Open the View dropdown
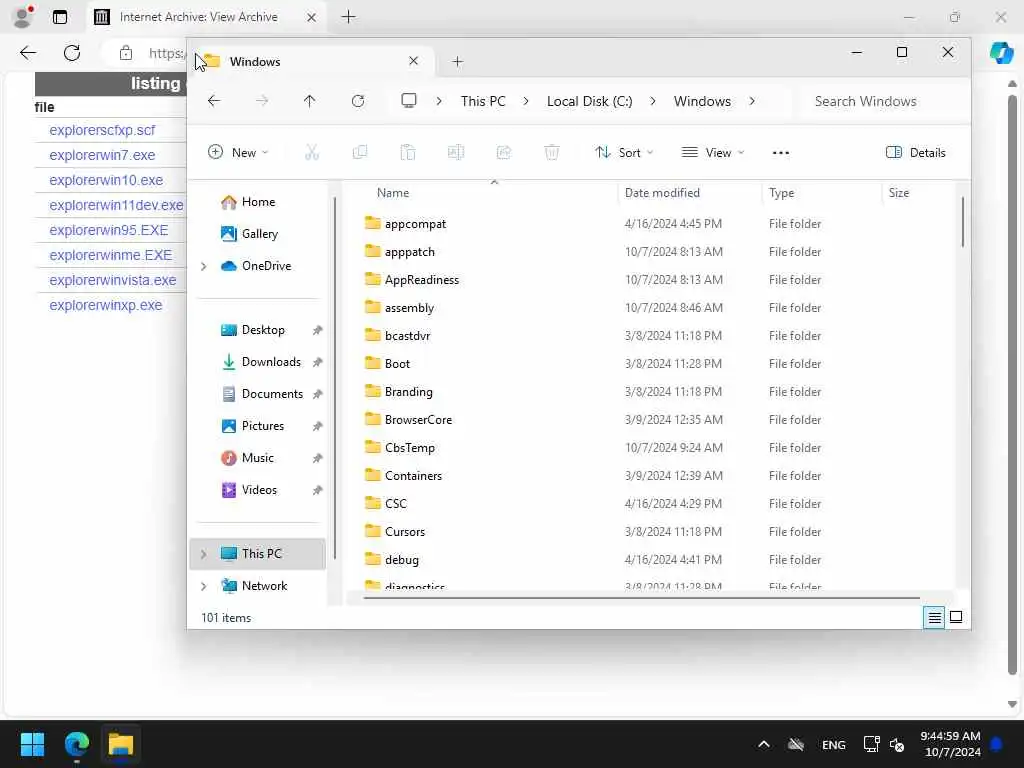Image resolution: width=1024 pixels, height=768 pixels. click(712, 152)
